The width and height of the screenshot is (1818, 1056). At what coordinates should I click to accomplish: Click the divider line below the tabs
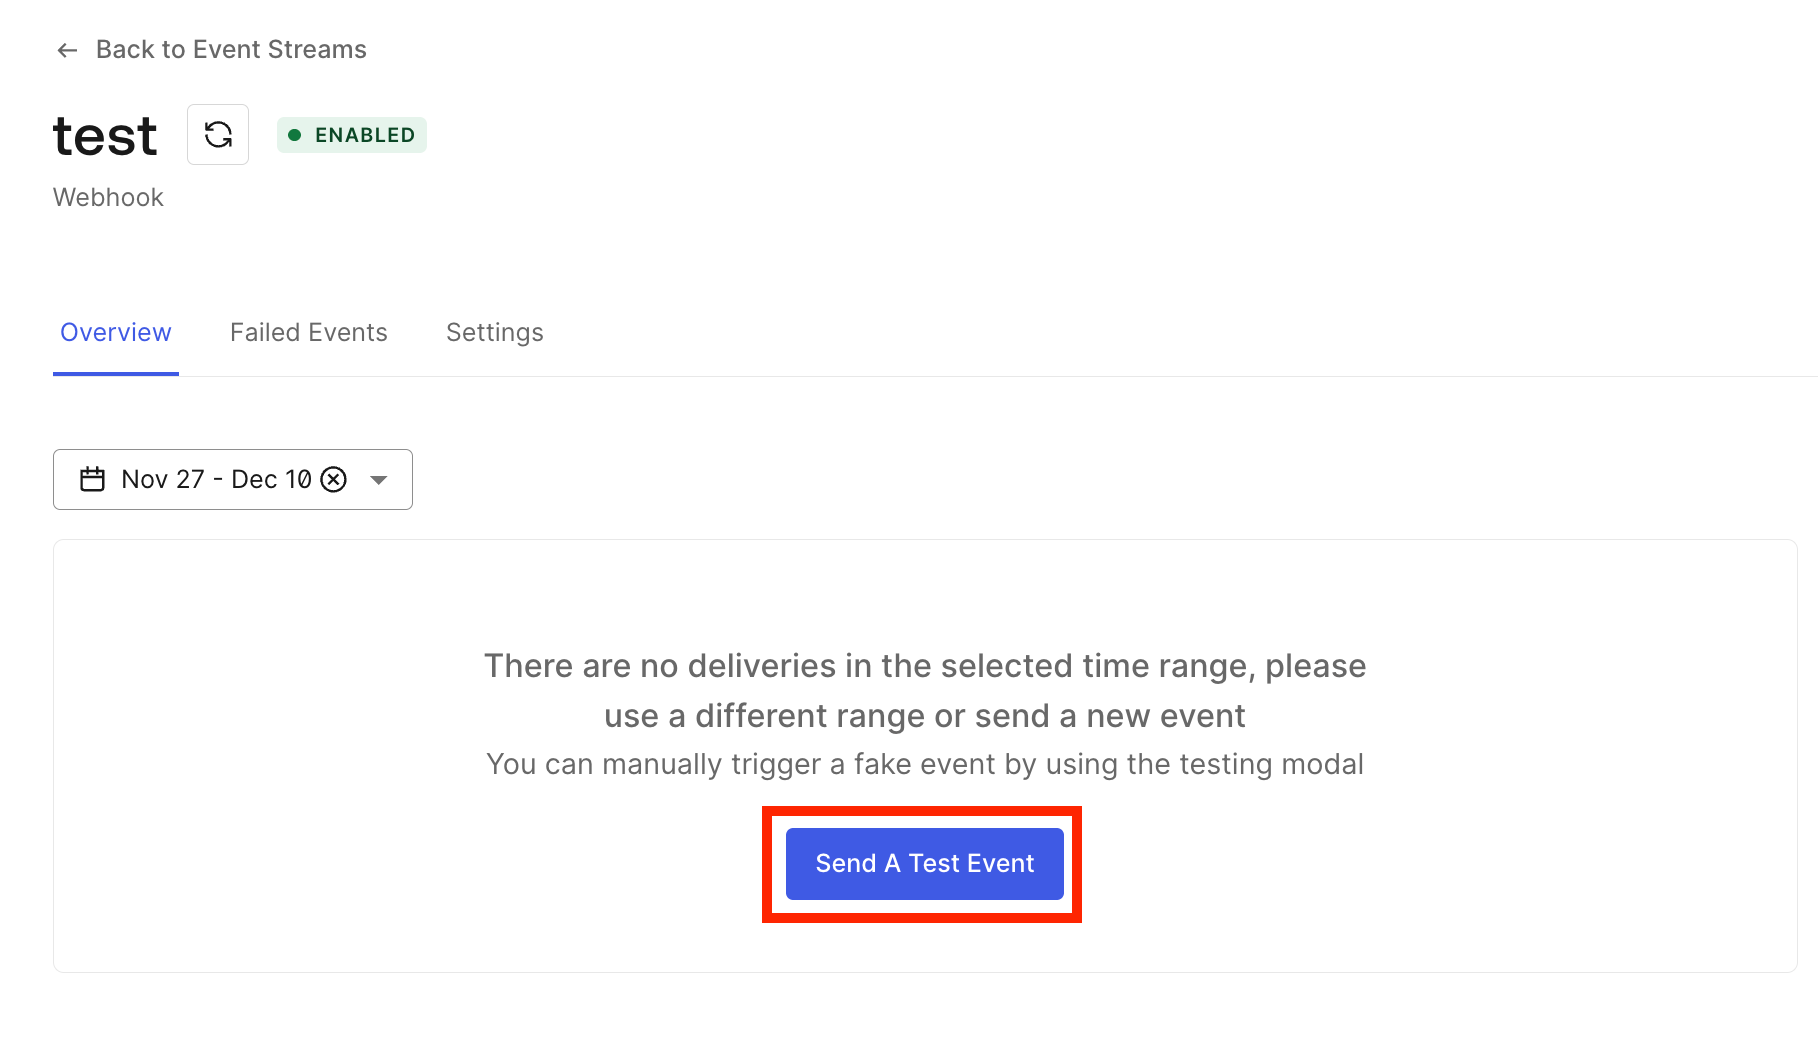coord(1000,376)
